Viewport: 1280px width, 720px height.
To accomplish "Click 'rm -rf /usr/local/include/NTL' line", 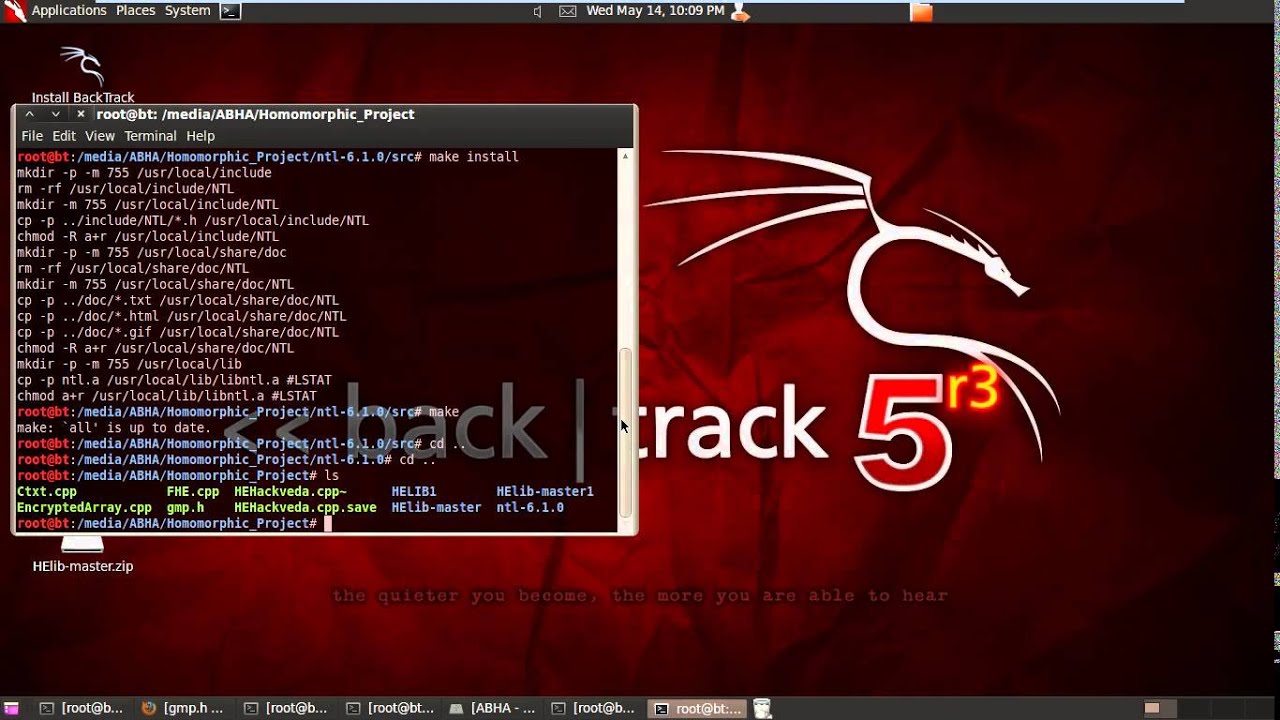I will tap(125, 189).
